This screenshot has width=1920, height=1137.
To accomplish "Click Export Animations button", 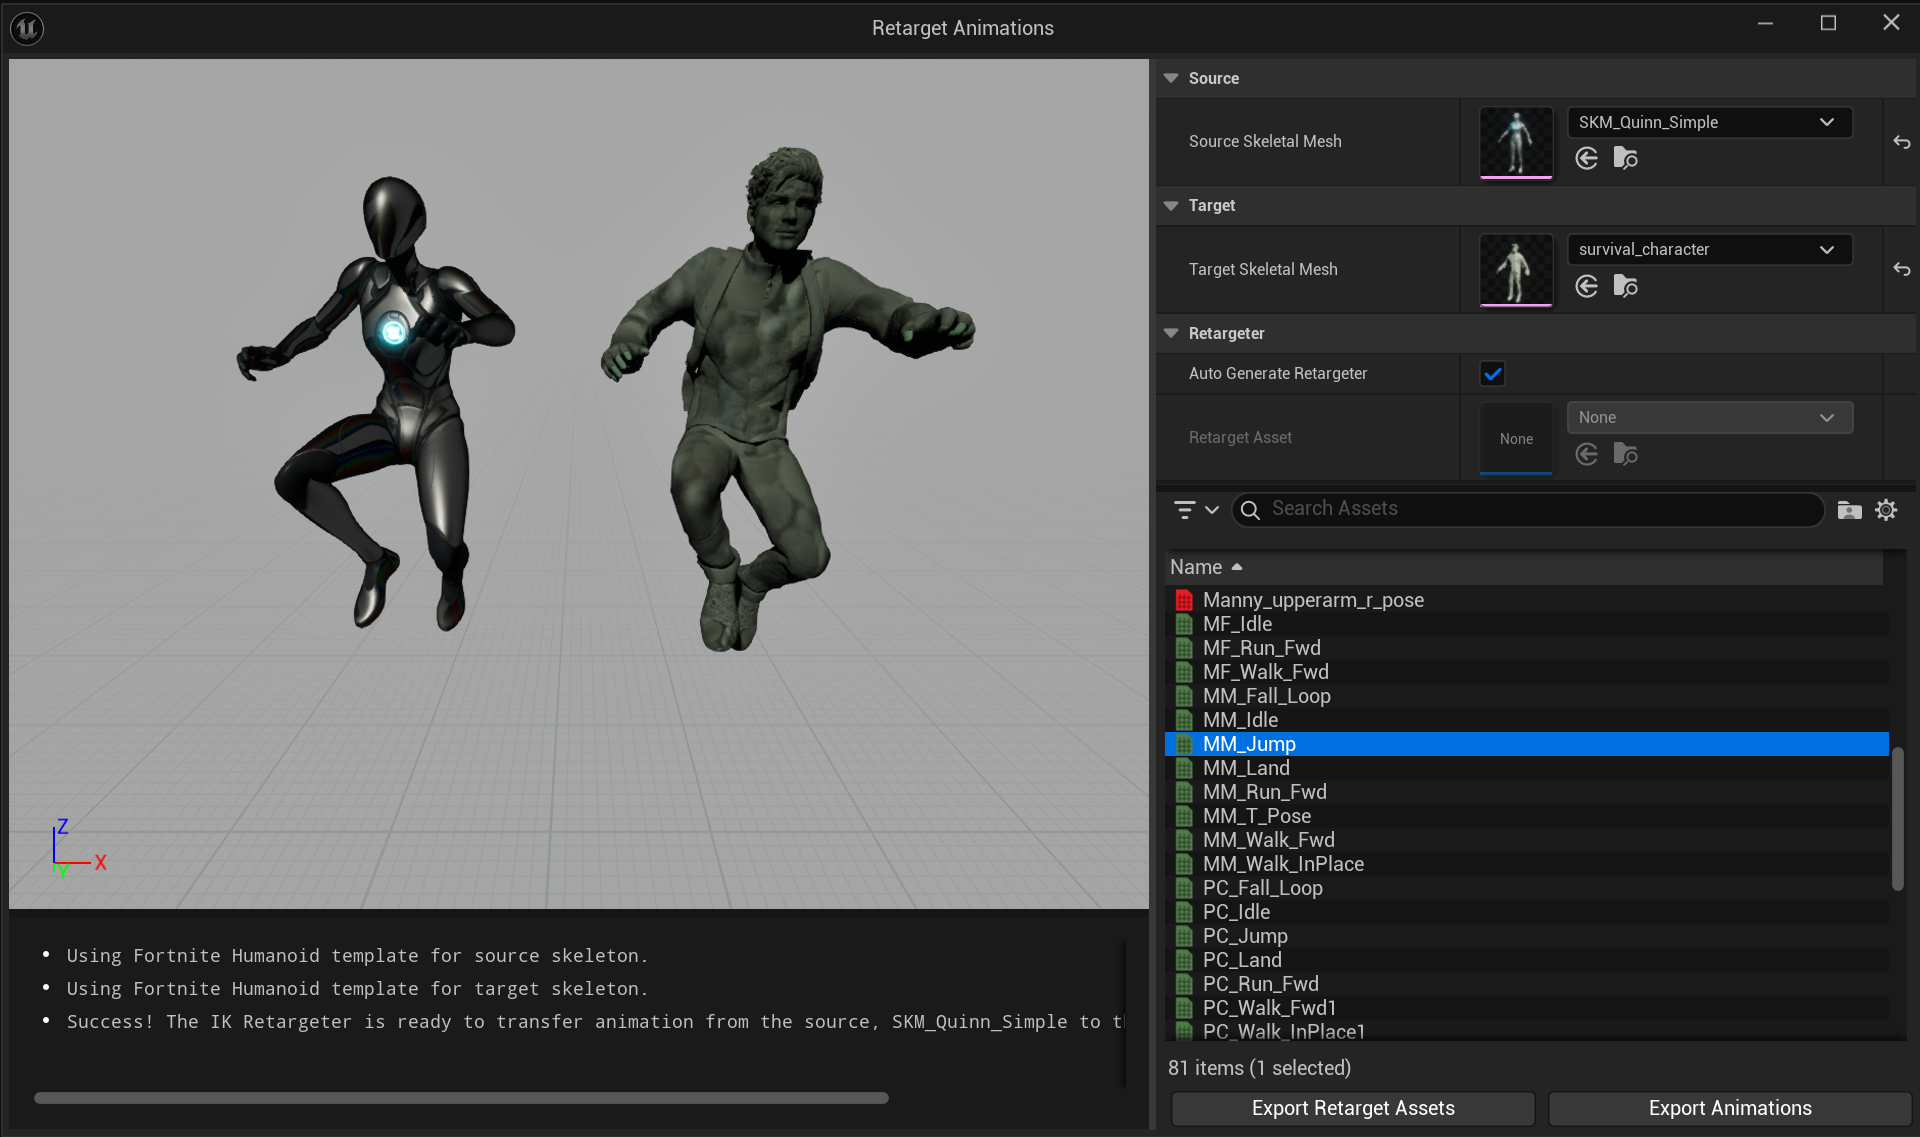I will click(x=1729, y=1108).
